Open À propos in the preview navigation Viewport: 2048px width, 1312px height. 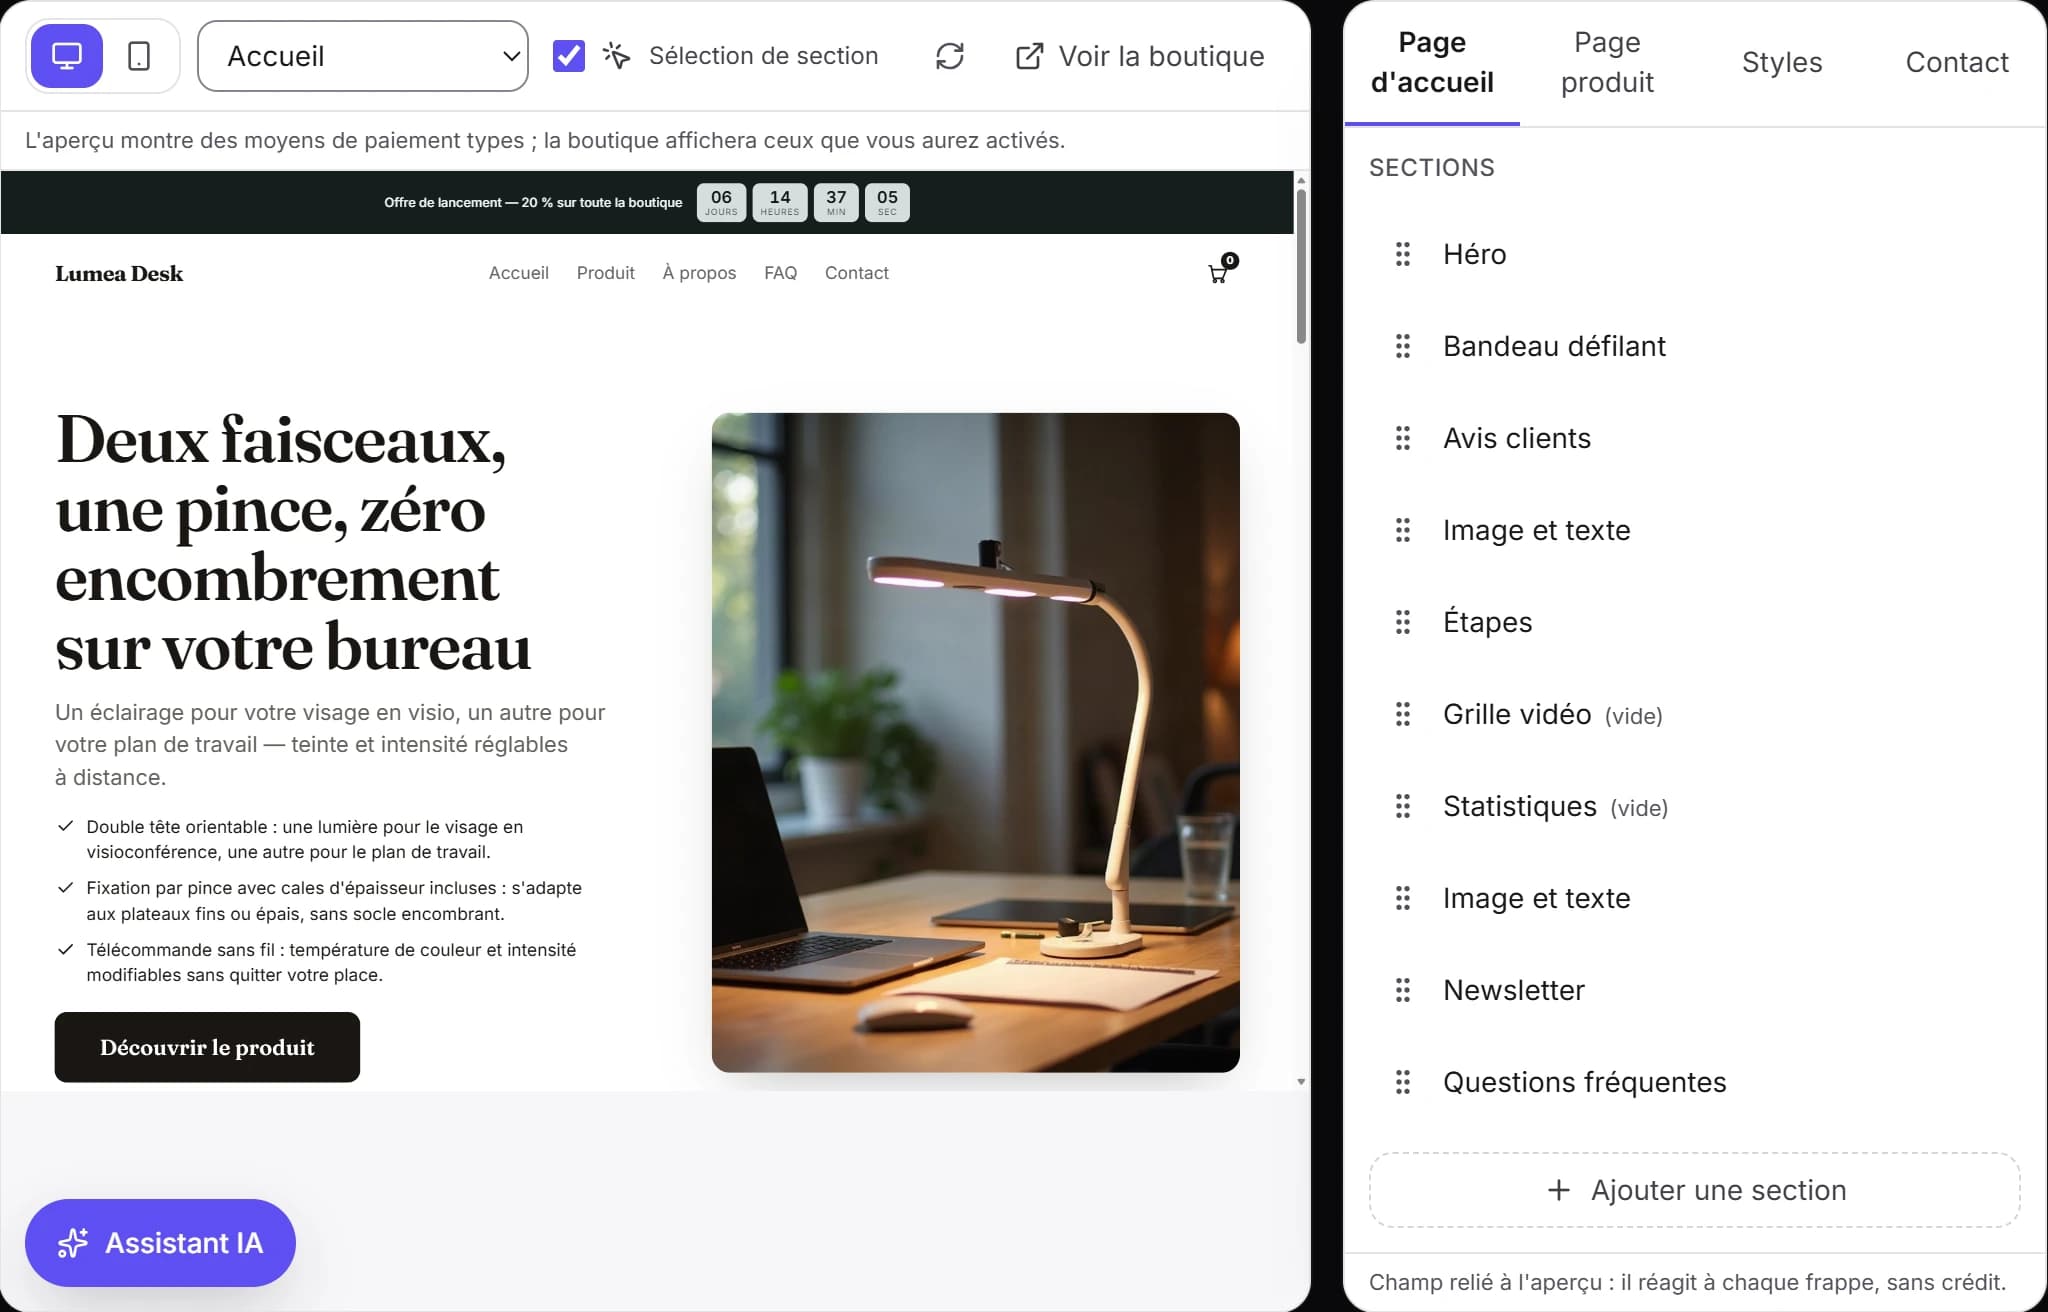click(x=699, y=273)
